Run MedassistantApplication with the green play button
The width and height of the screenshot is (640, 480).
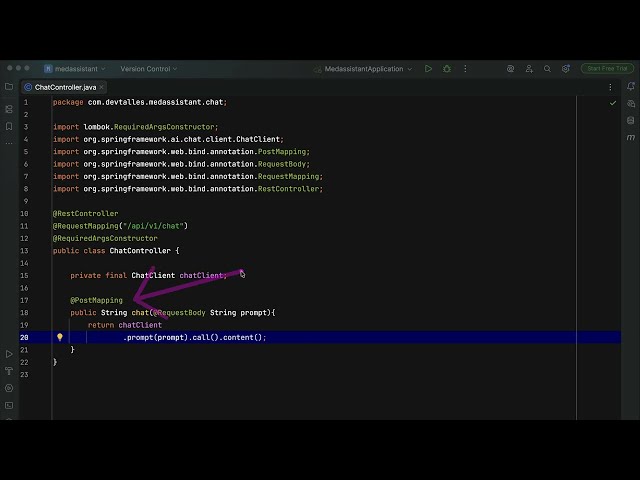[428, 69]
